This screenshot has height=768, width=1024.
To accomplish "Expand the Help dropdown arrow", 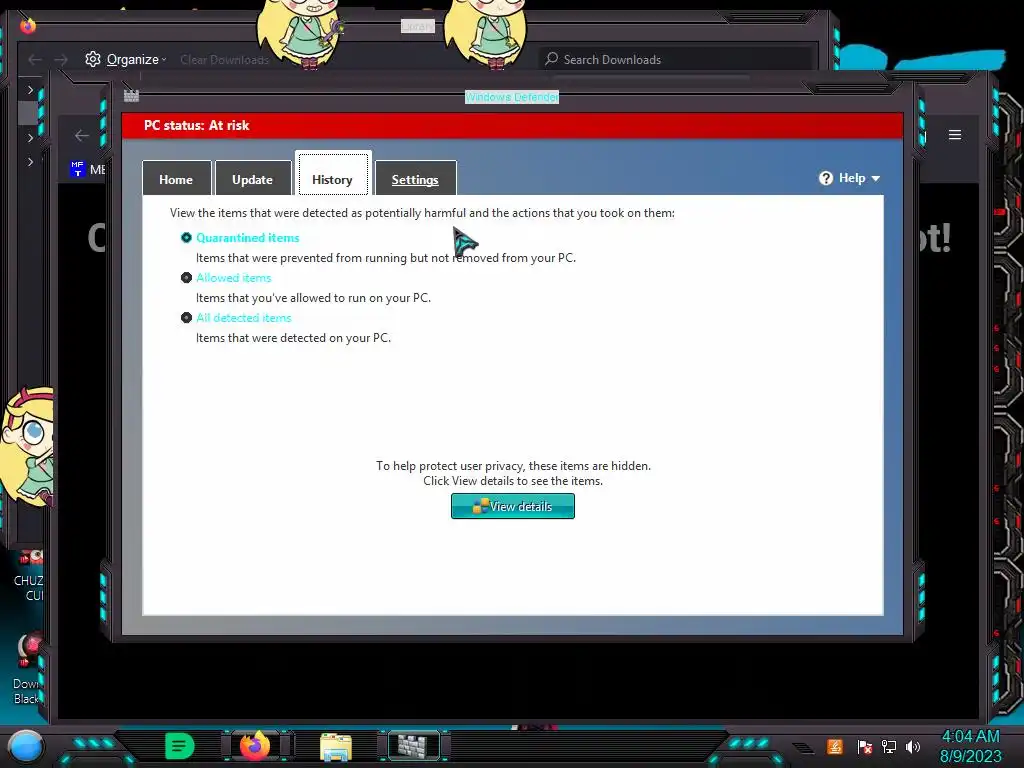I will click(876, 178).
